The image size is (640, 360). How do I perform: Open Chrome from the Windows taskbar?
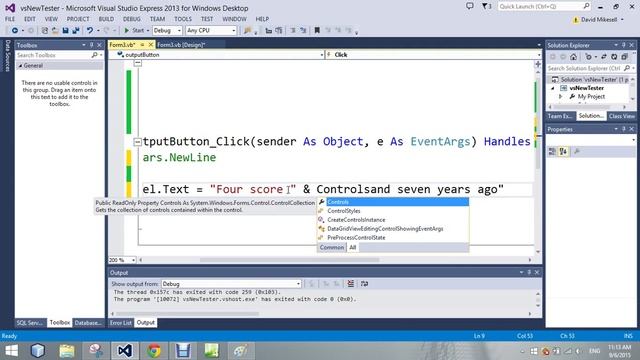click(154, 351)
